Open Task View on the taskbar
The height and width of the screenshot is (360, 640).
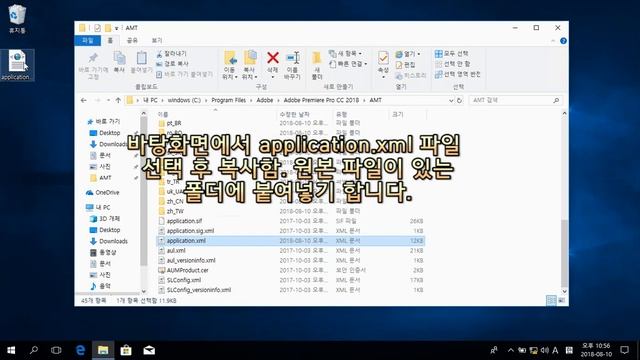56,350
